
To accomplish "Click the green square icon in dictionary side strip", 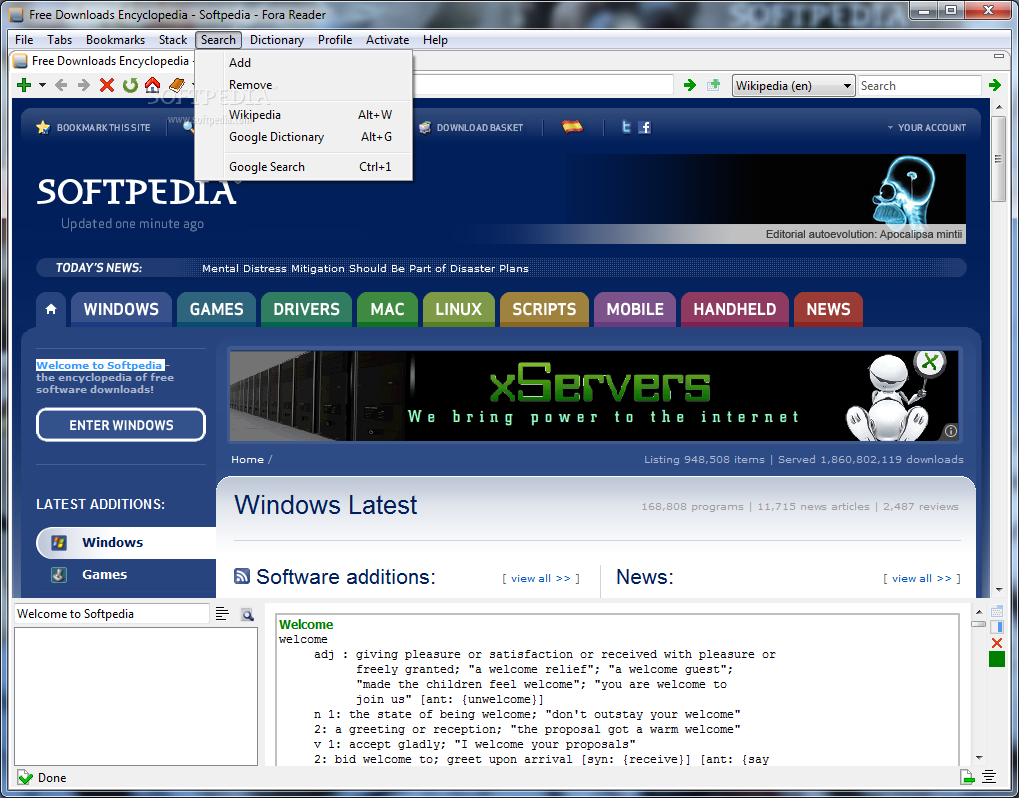I will pos(997,660).
